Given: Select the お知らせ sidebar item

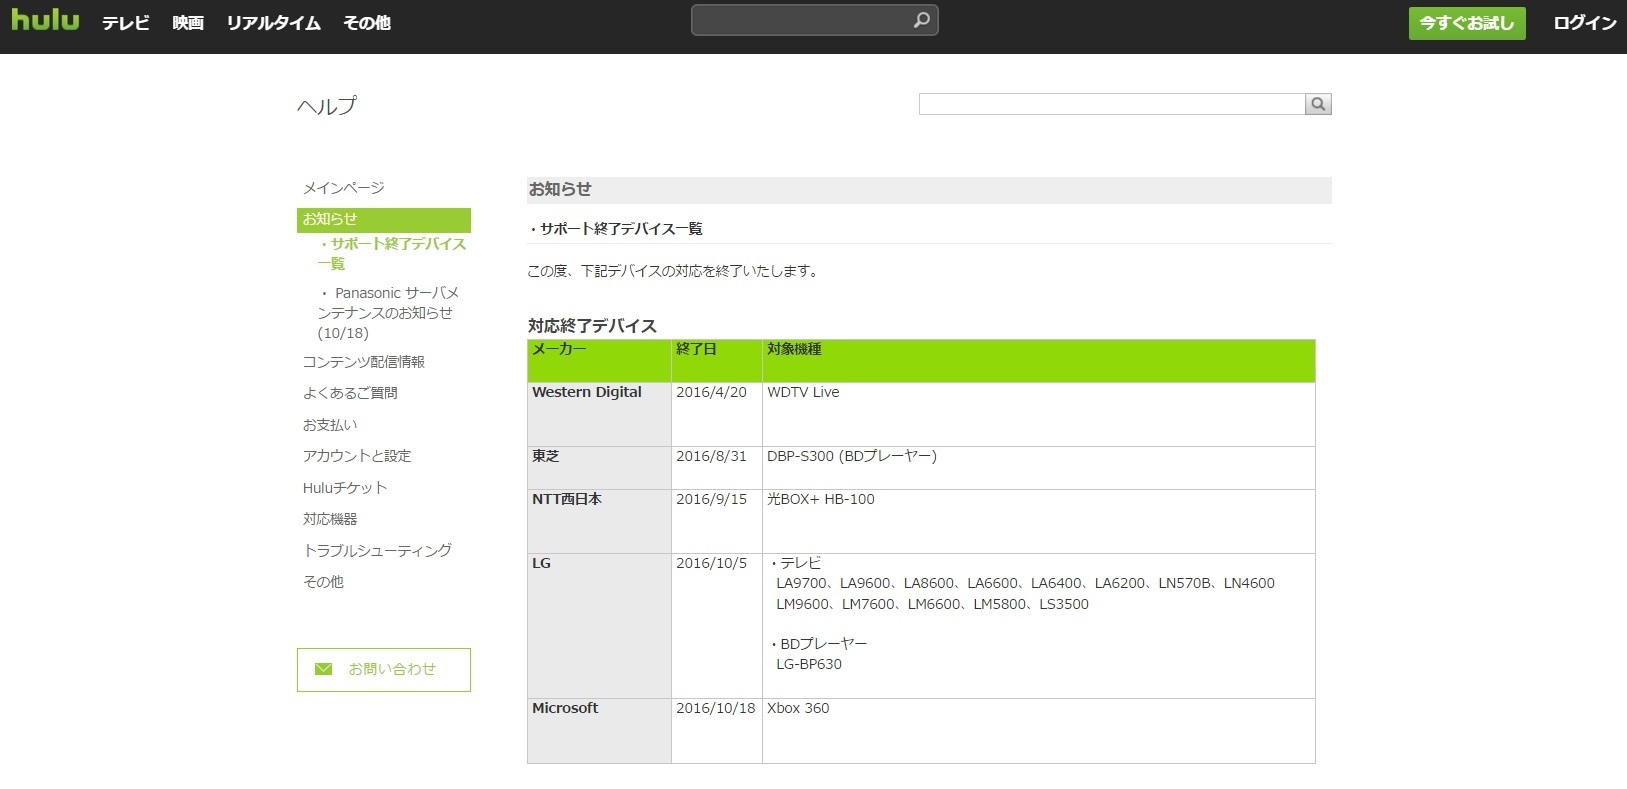Looking at the screenshot, I should tap(384, 220).
